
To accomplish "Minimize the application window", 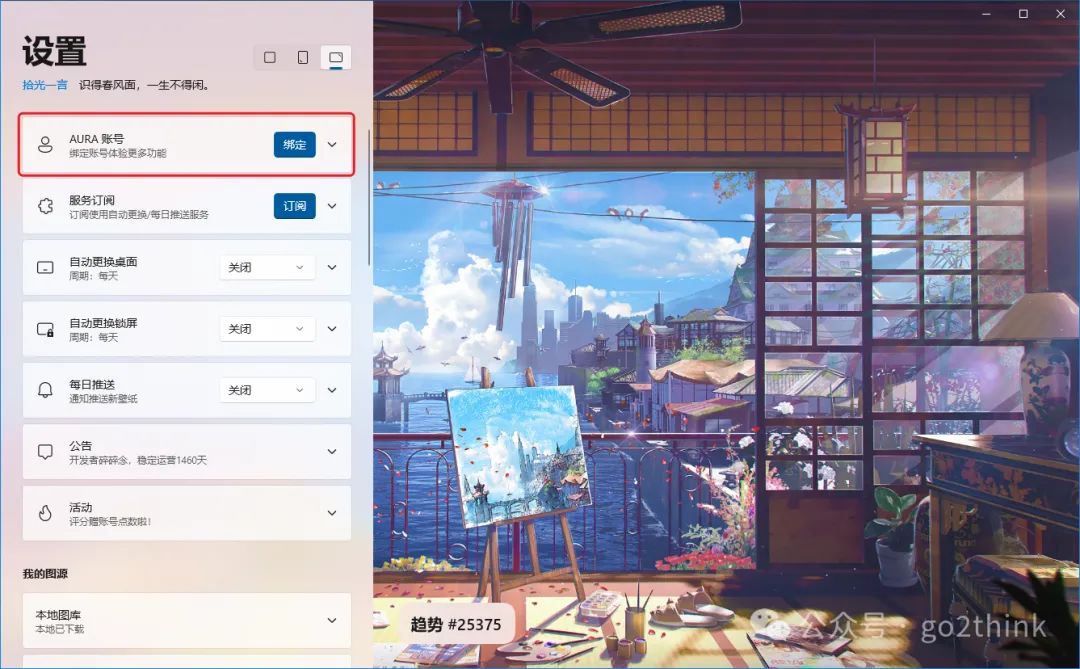I will coord(986,14).
